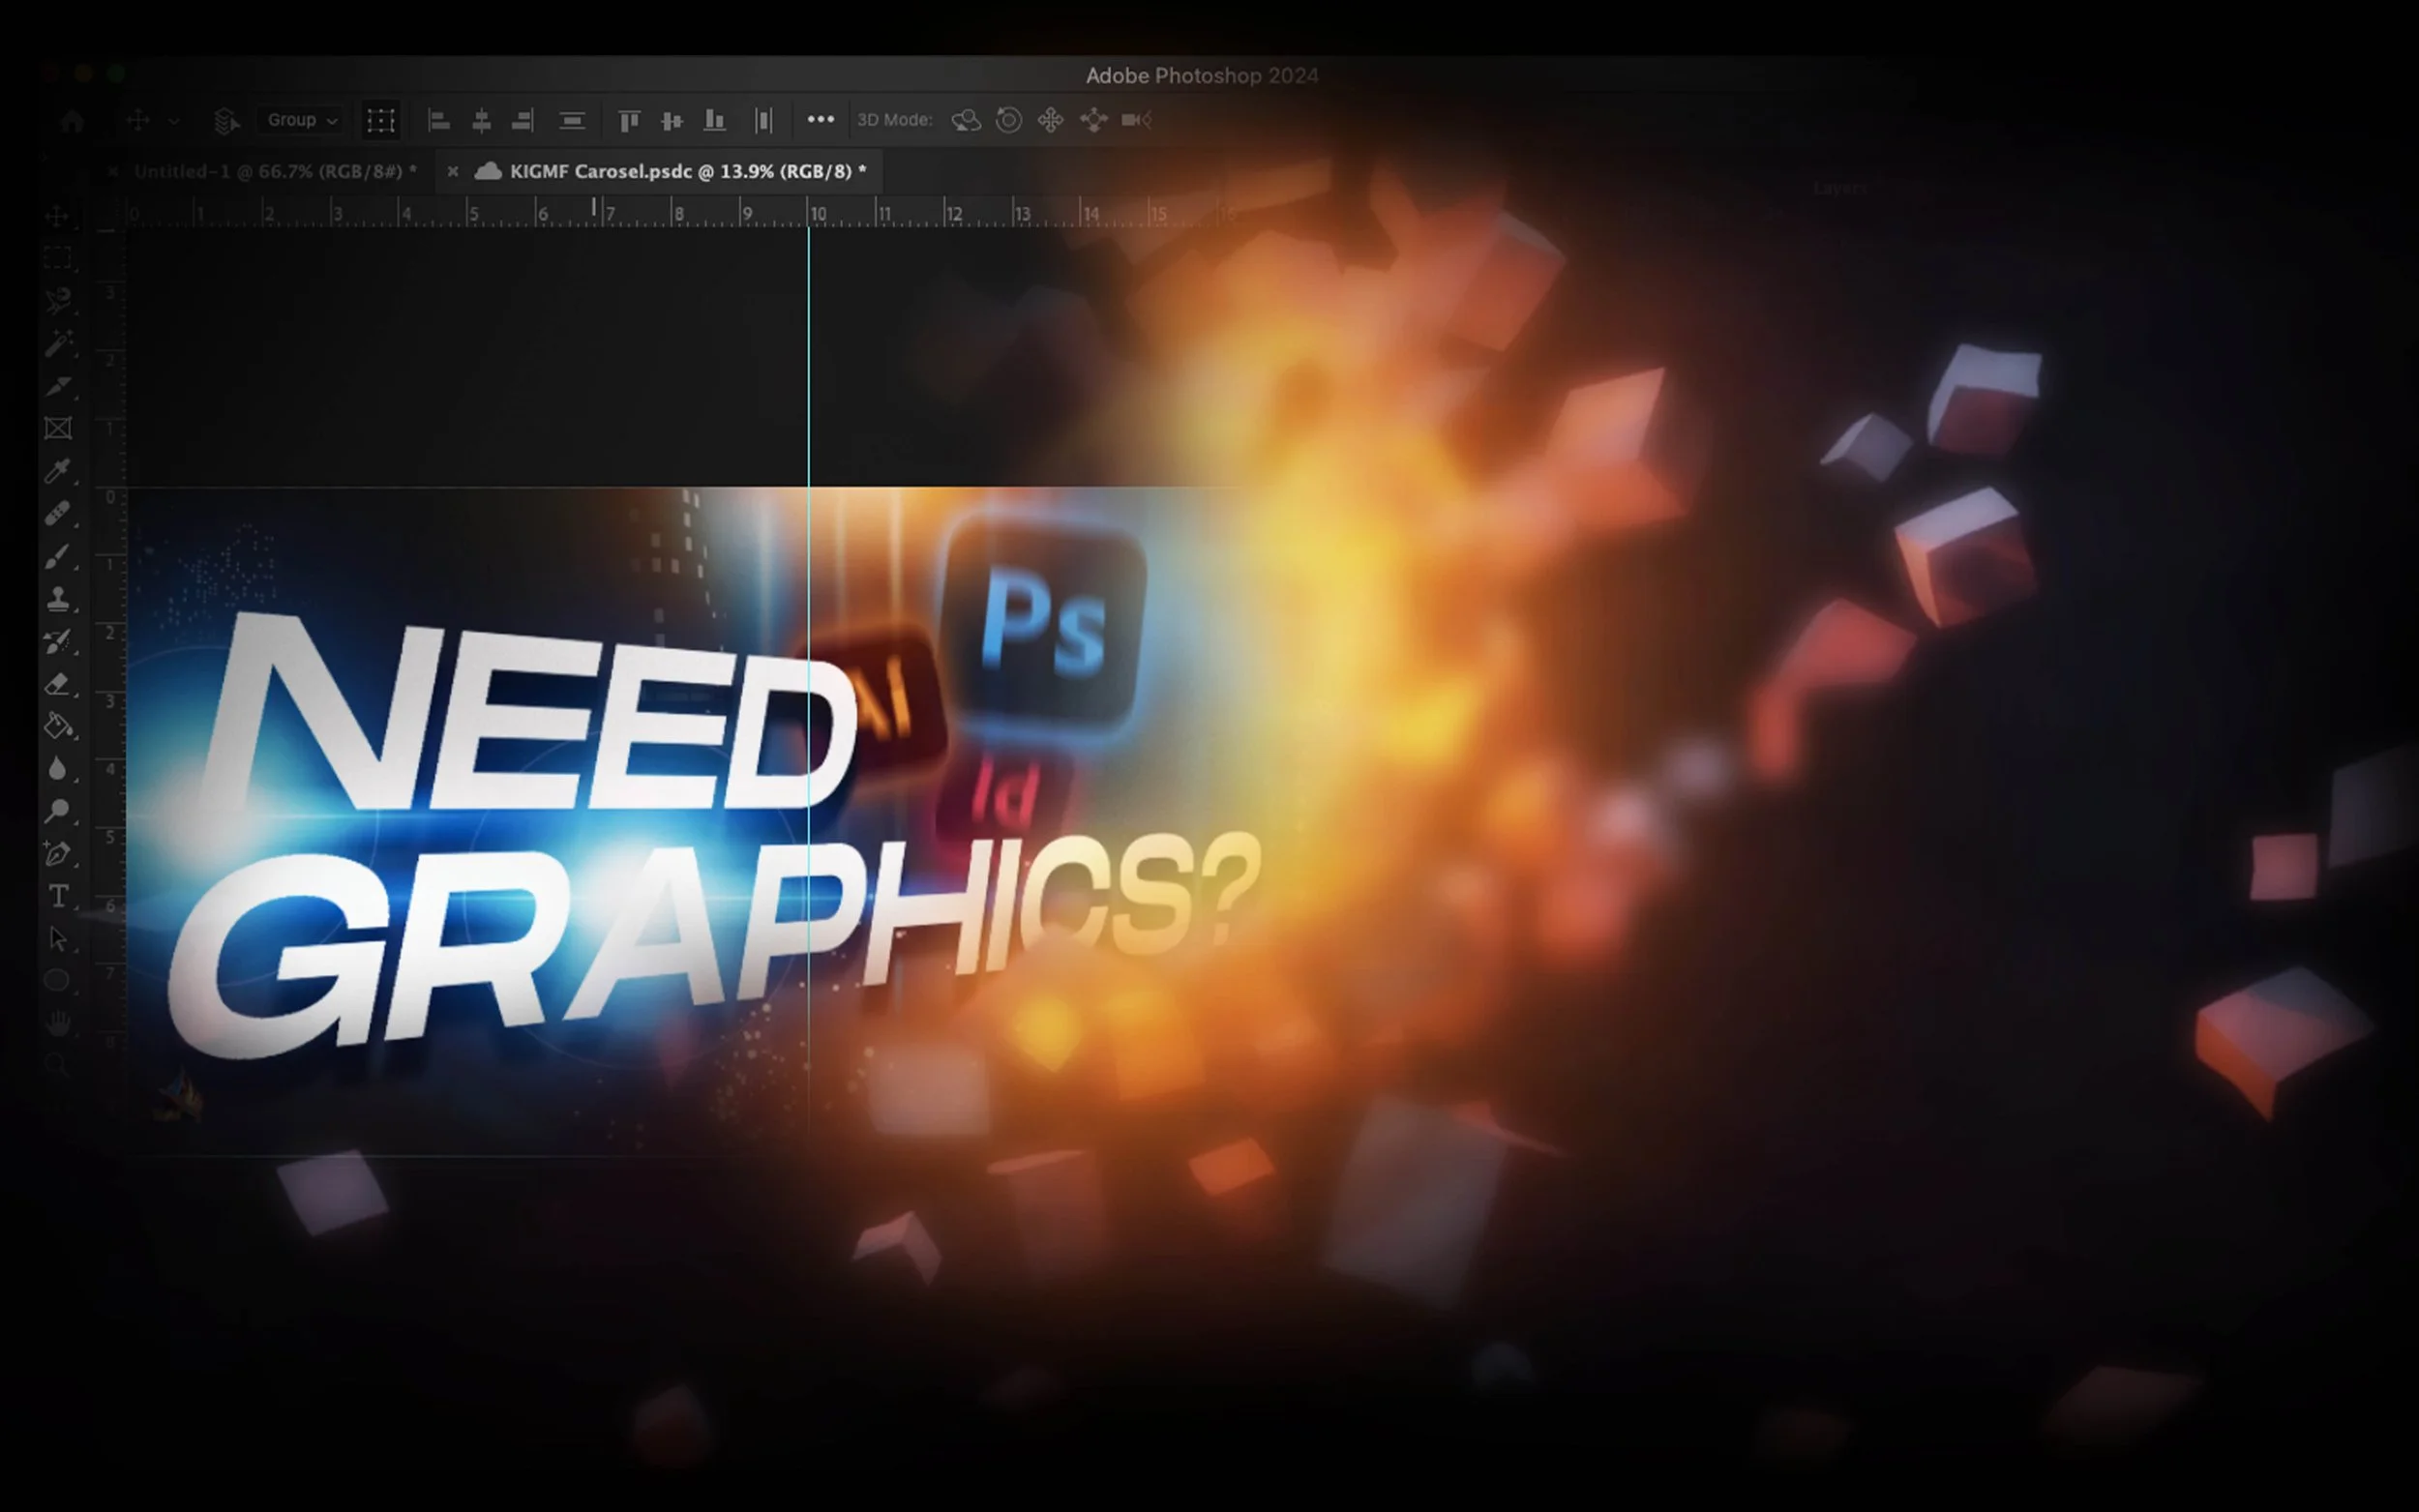This screenshot has width=2419, height=1512.
Task: Toggle the Auto-Select layers icon
Action: pos(226,120)
